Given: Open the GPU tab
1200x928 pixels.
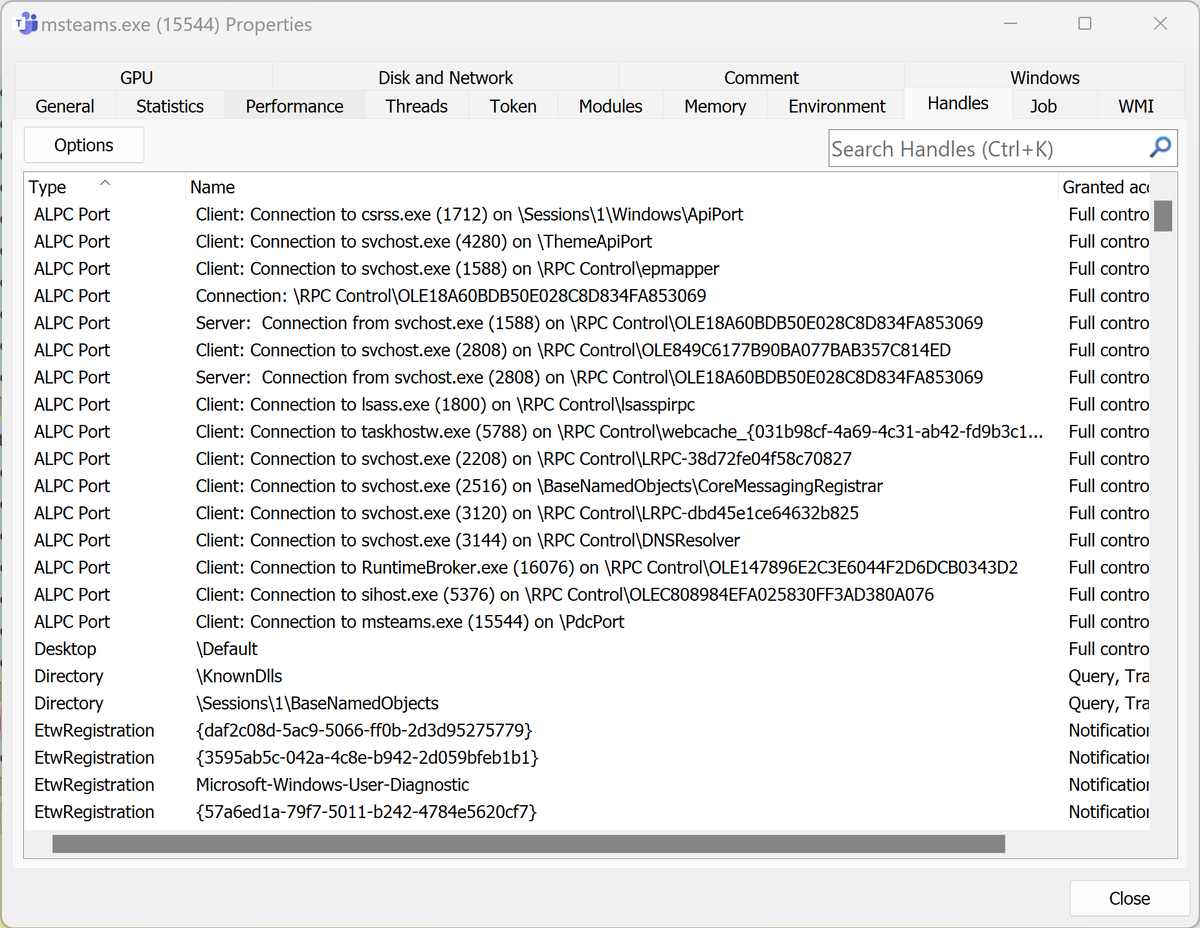Looking at the screenshot, I should 137,77.
